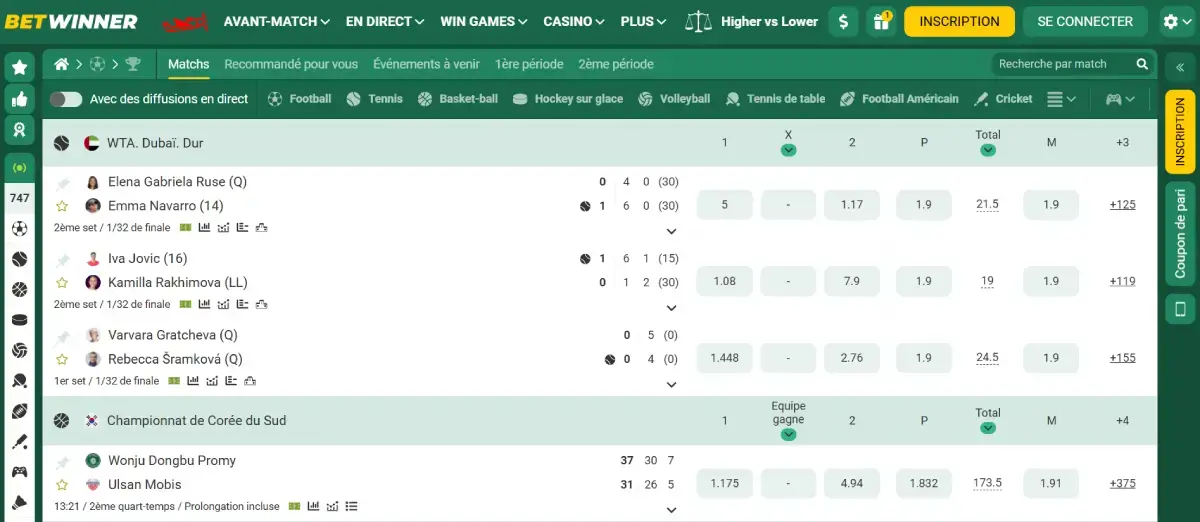Select the live broadcast icon above 747

click(19, 167)
